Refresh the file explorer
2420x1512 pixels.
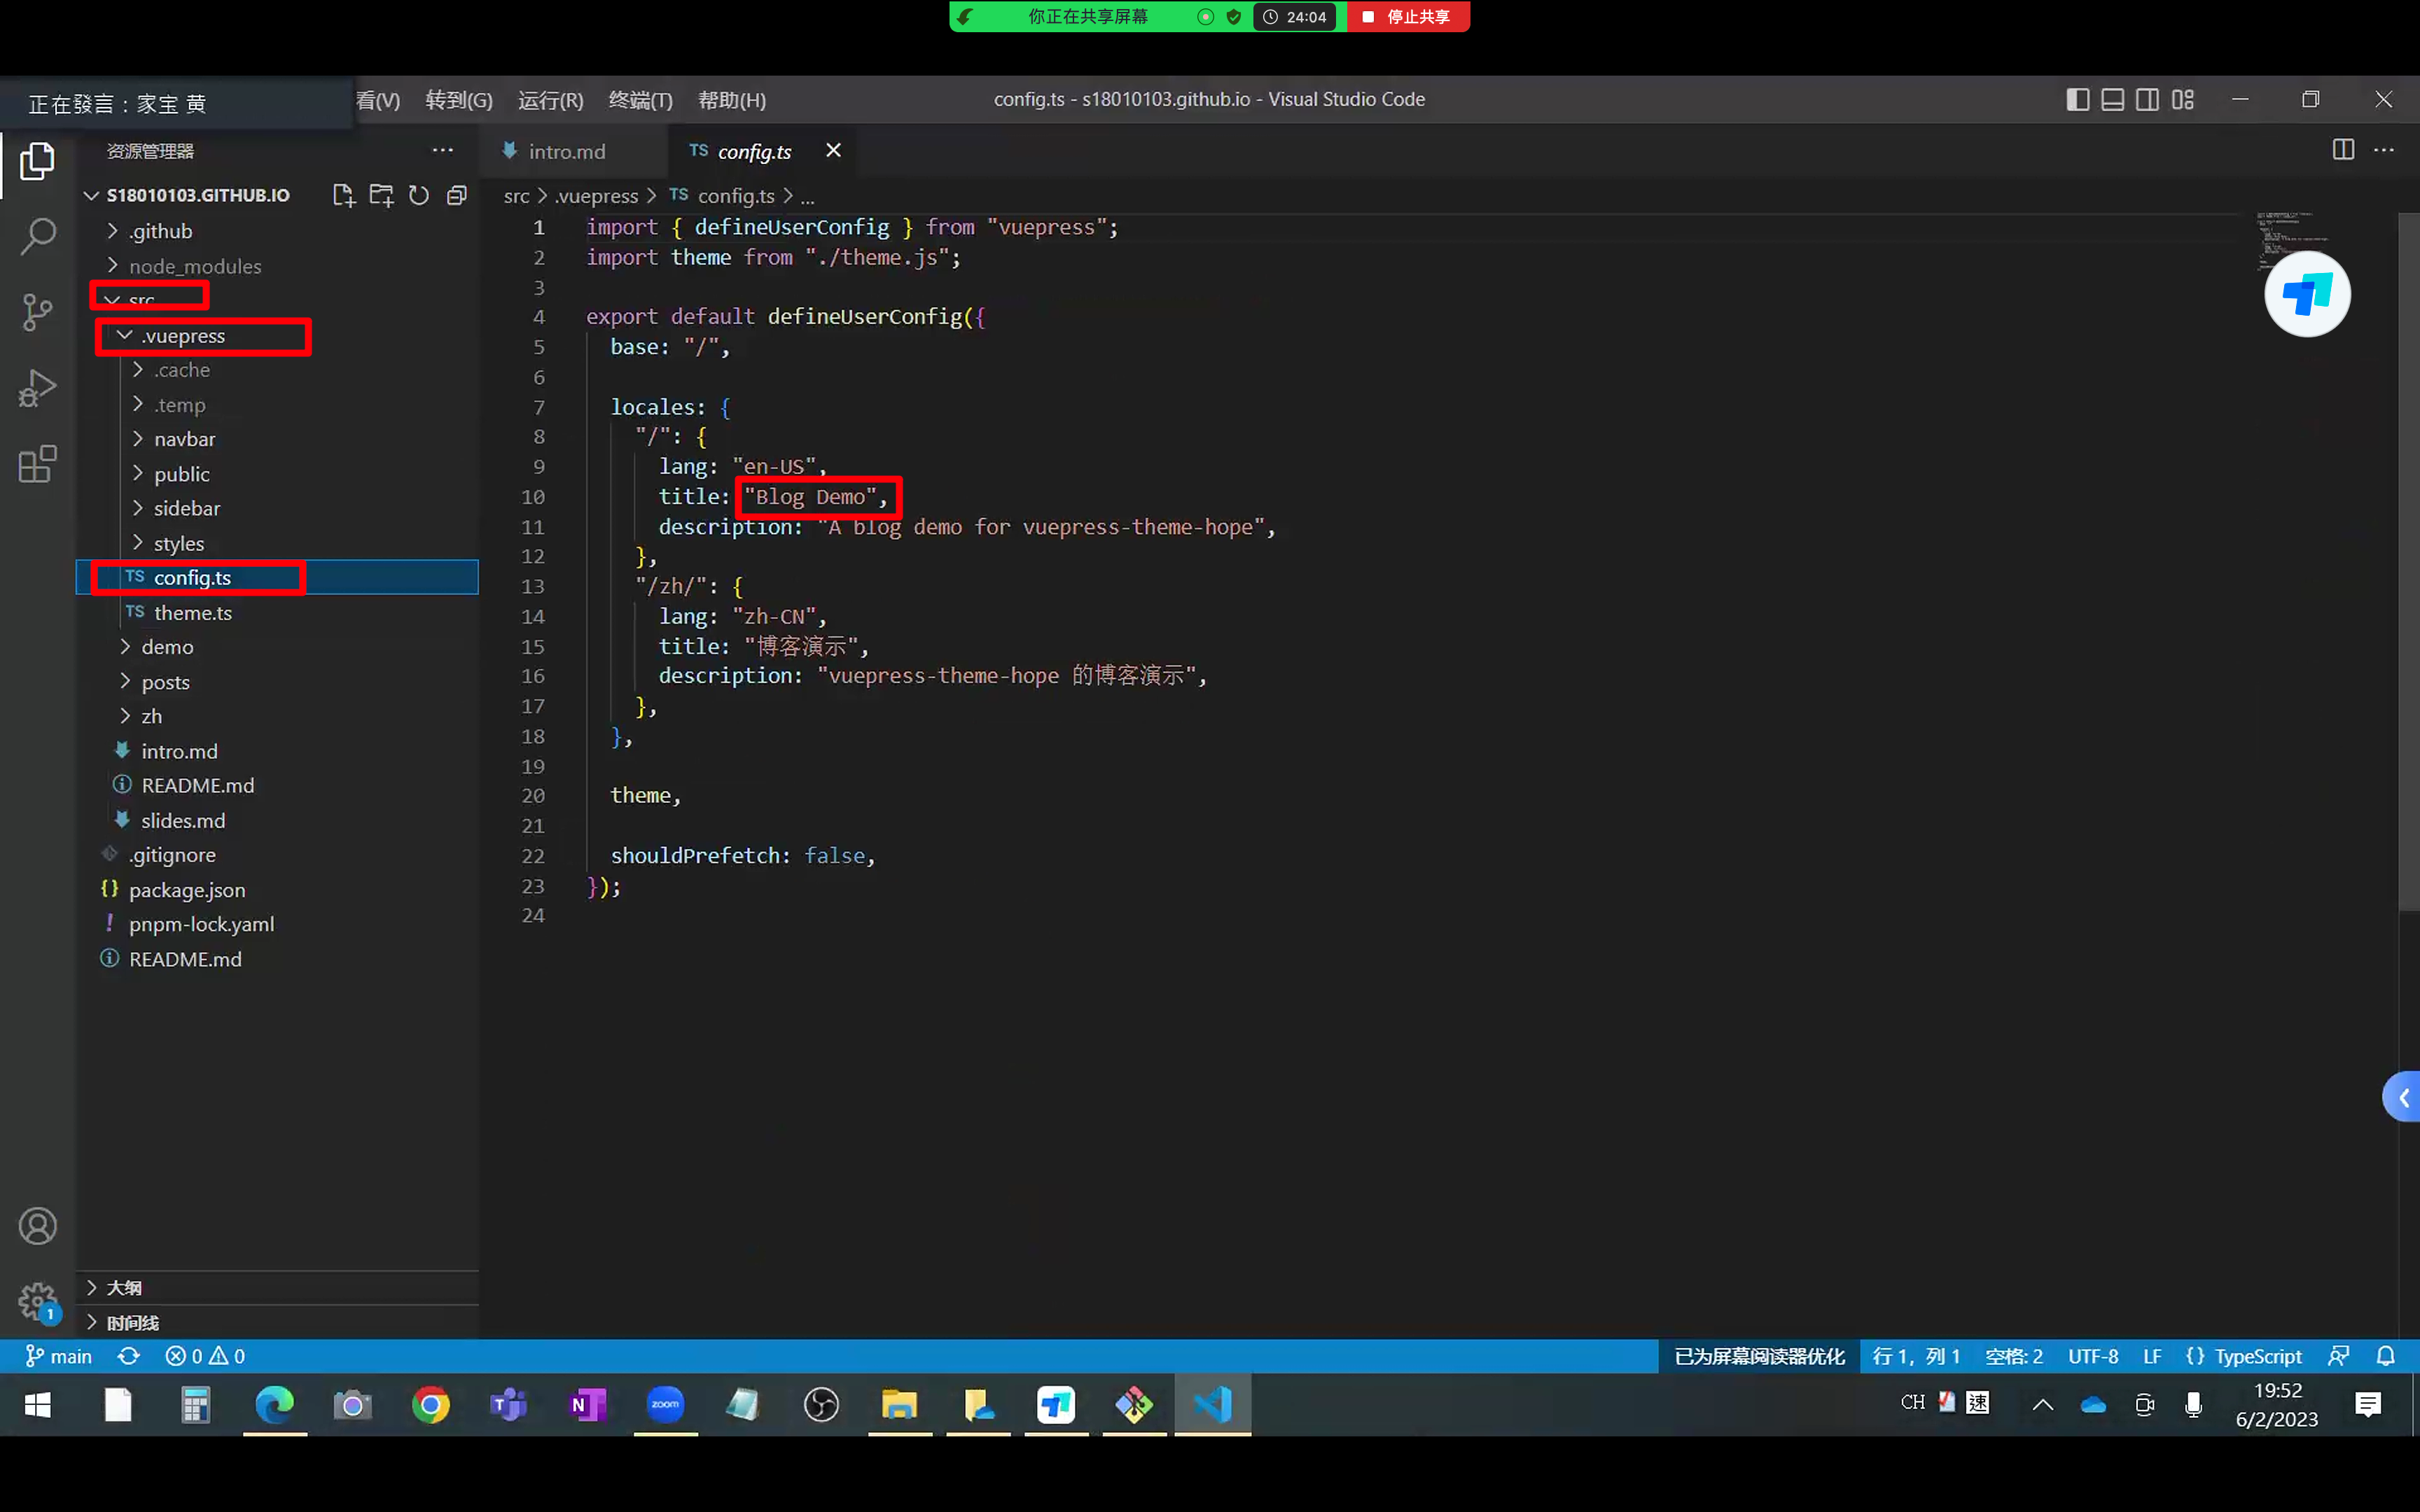419,195
